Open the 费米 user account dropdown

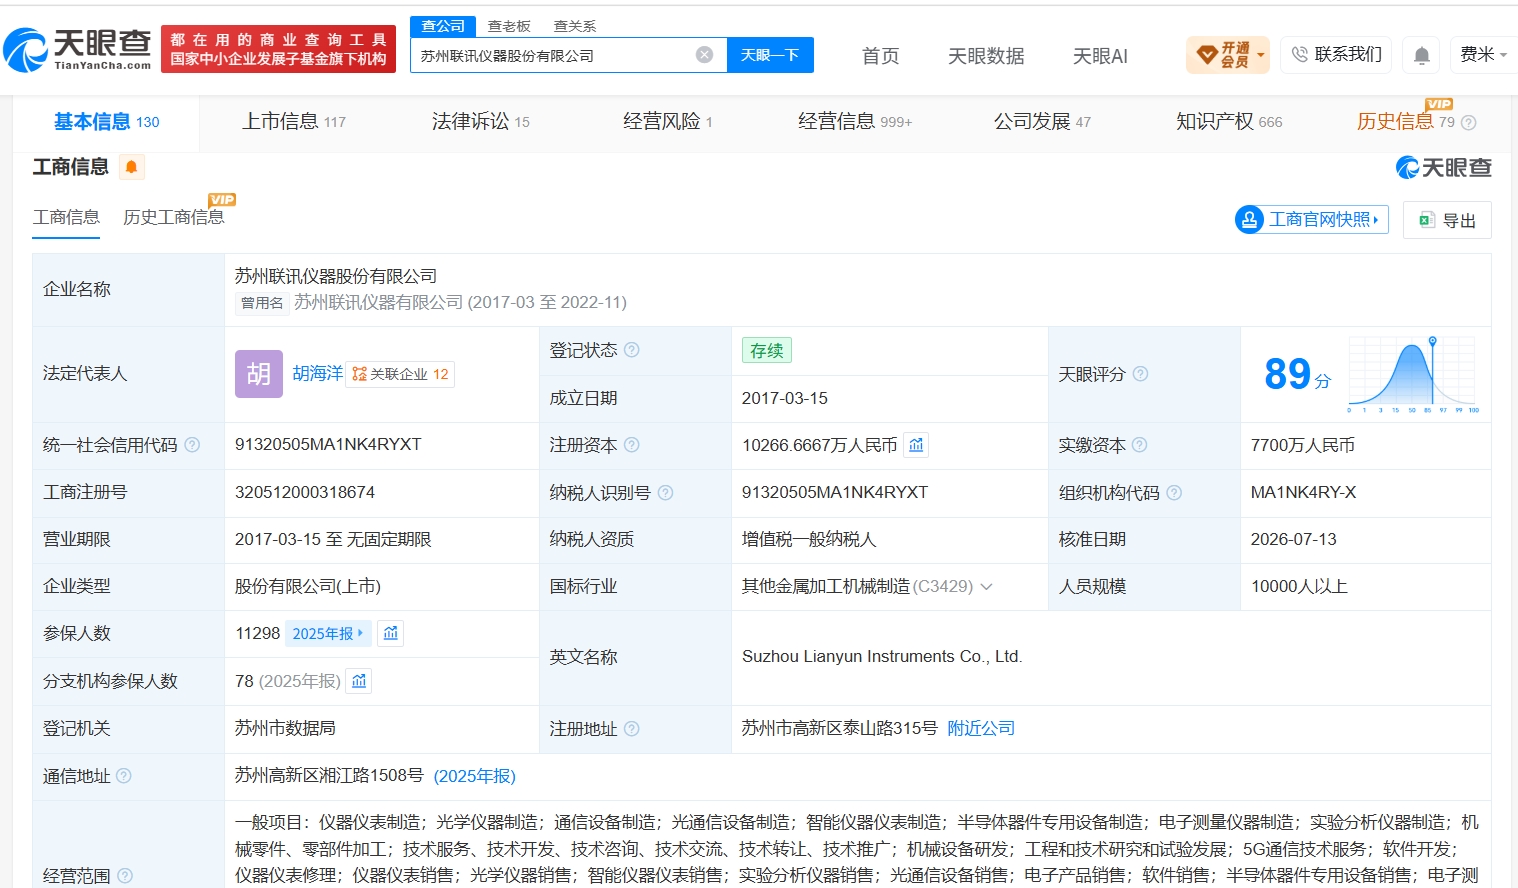1483,55
